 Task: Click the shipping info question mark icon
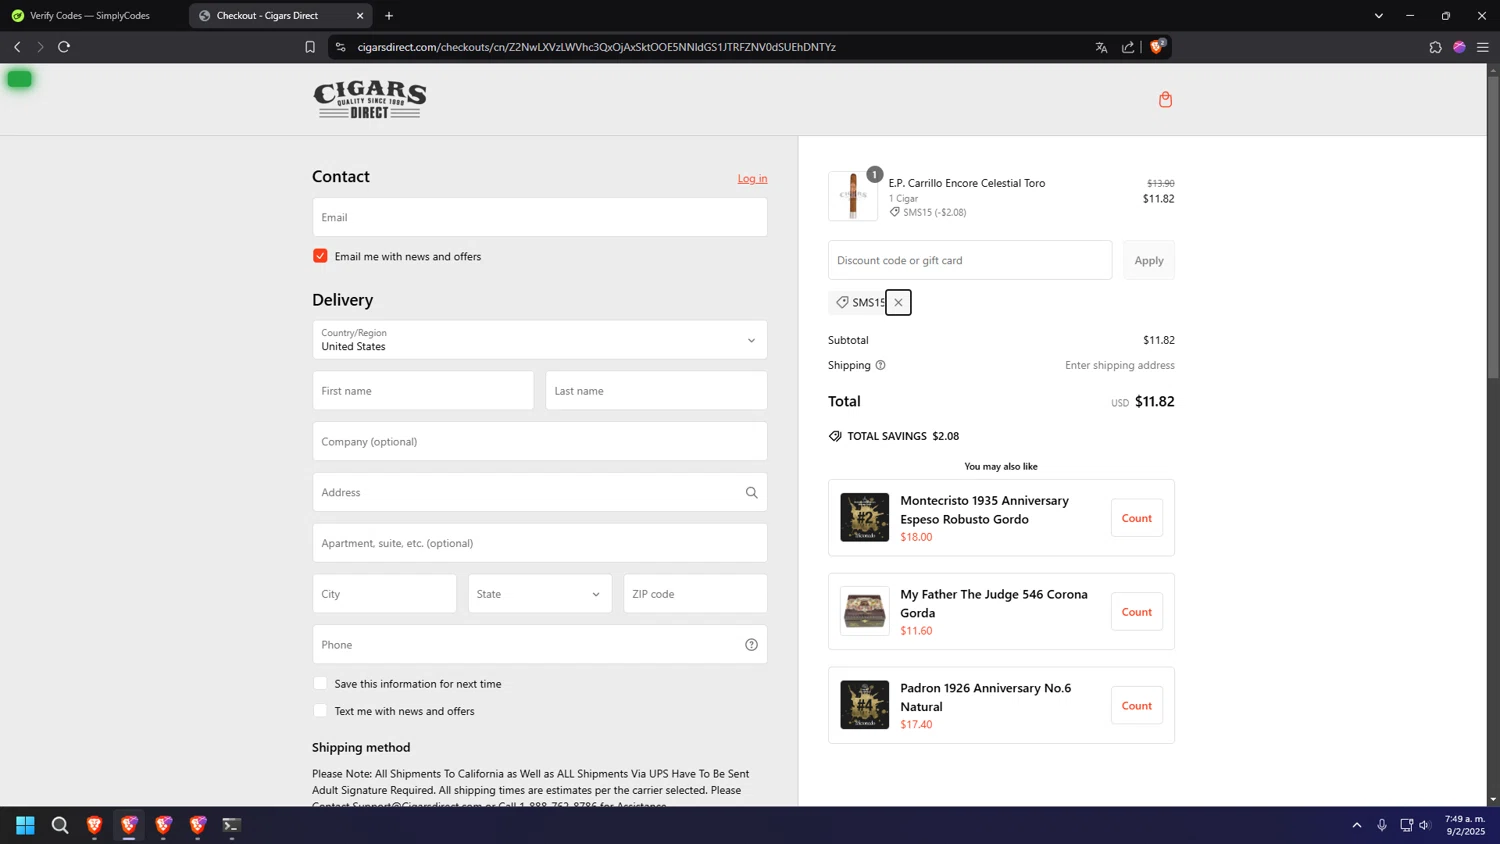[x=880, y=365]
